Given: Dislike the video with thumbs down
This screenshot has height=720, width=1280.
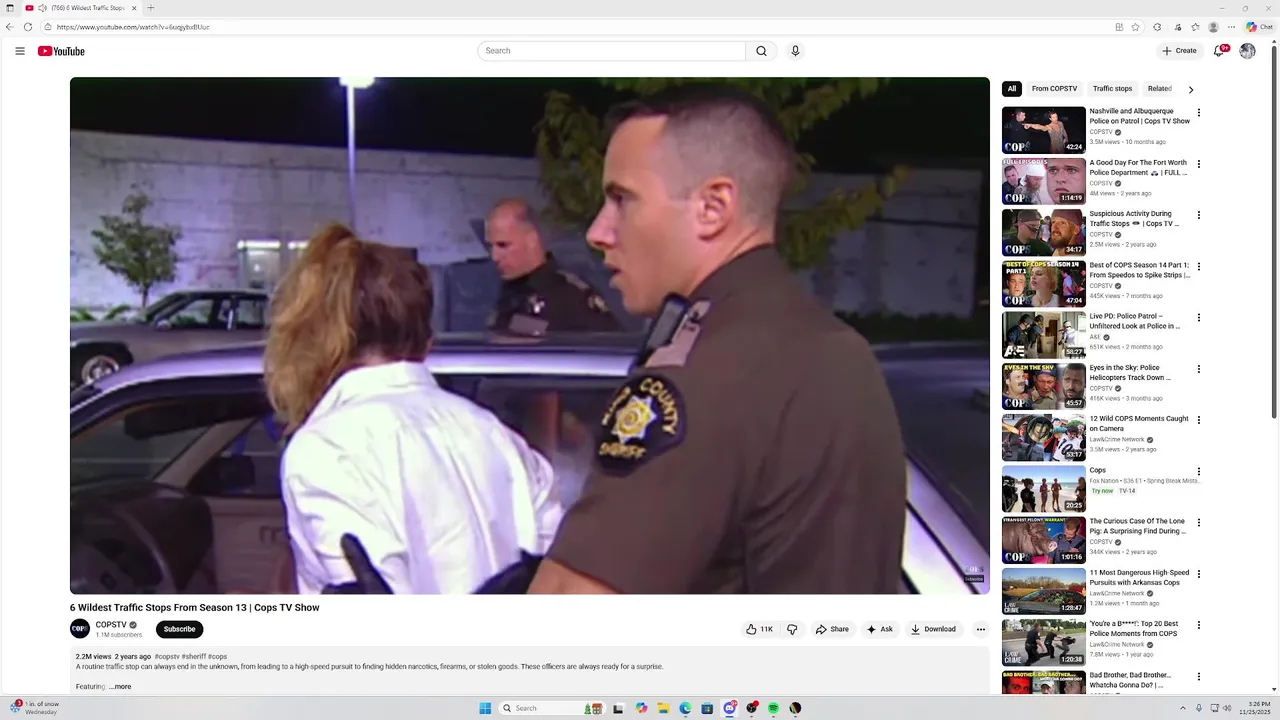Looking at the screenshot, I should pos(792,629).
